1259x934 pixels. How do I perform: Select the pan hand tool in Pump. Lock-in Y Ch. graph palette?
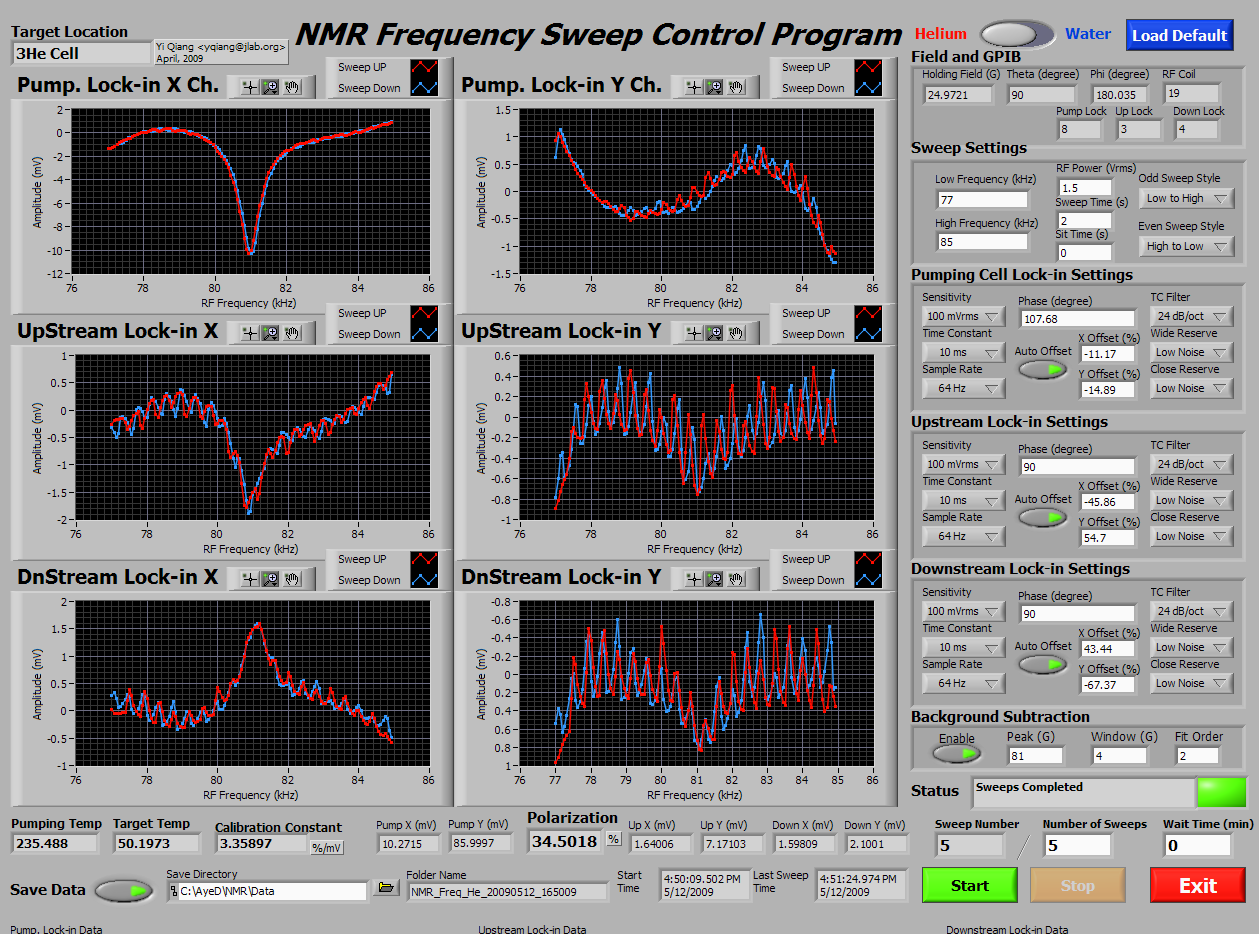(x=736, y=87)
